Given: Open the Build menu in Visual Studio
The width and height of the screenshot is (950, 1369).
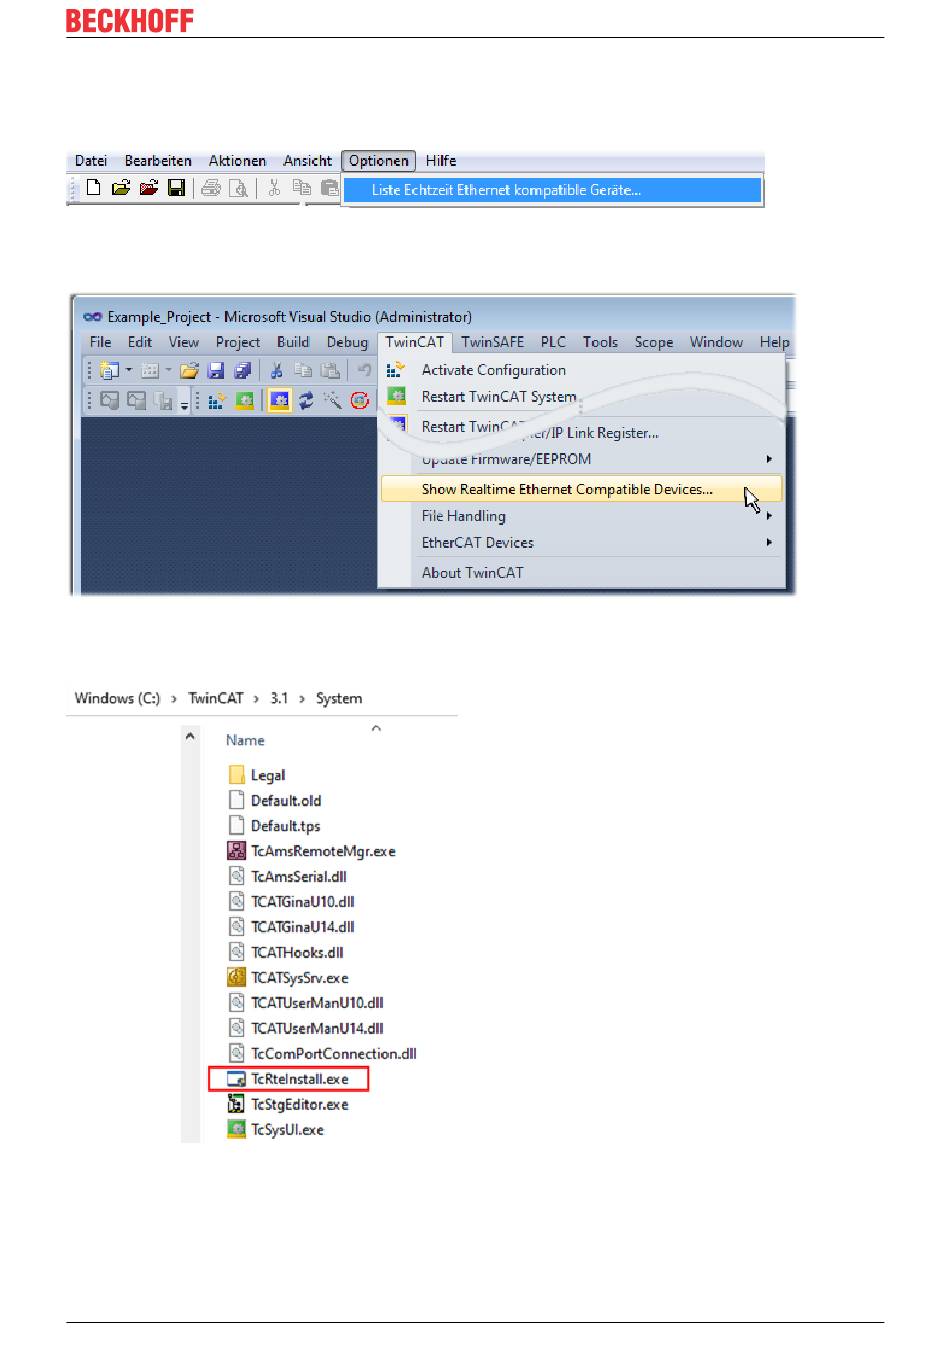Looking at the screenshot, I should point(293,342).
